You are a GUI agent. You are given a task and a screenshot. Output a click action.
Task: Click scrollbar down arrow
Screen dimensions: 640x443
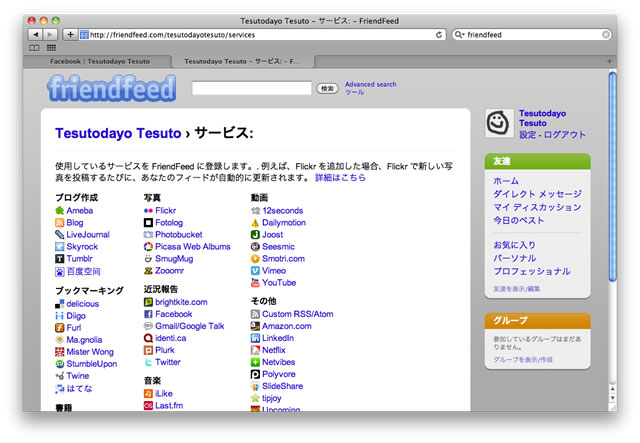612,398
